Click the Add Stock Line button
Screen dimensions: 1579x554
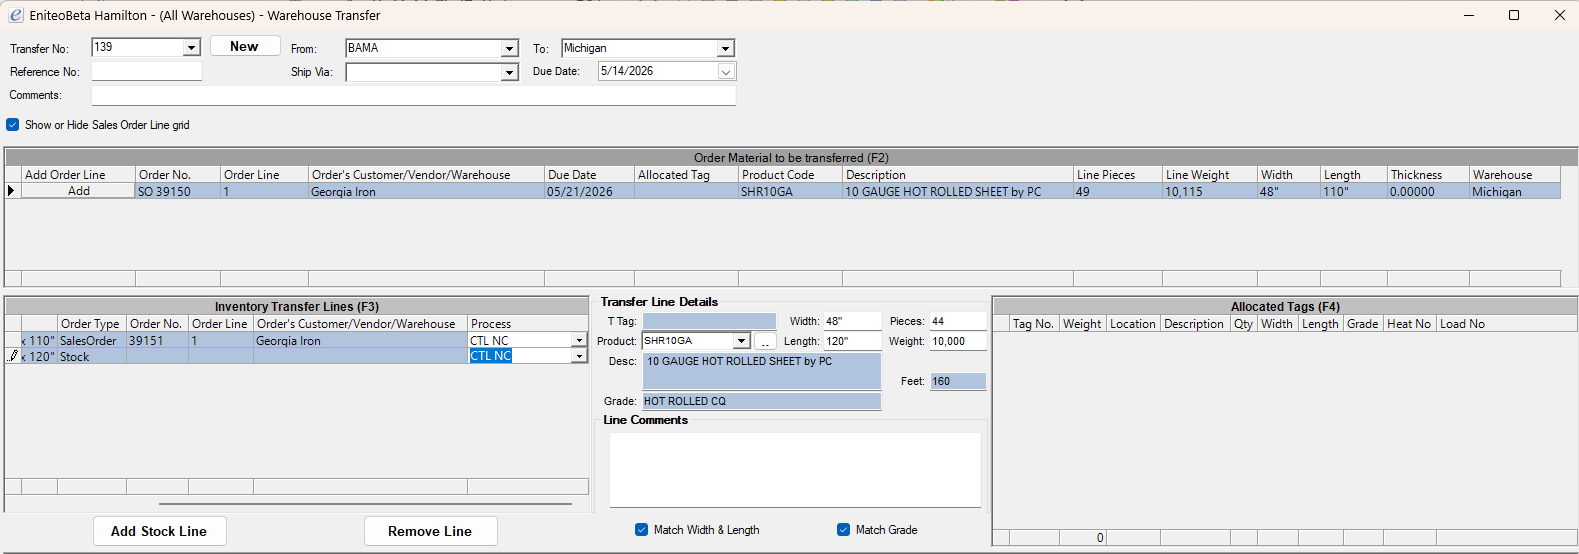point(160,531)
